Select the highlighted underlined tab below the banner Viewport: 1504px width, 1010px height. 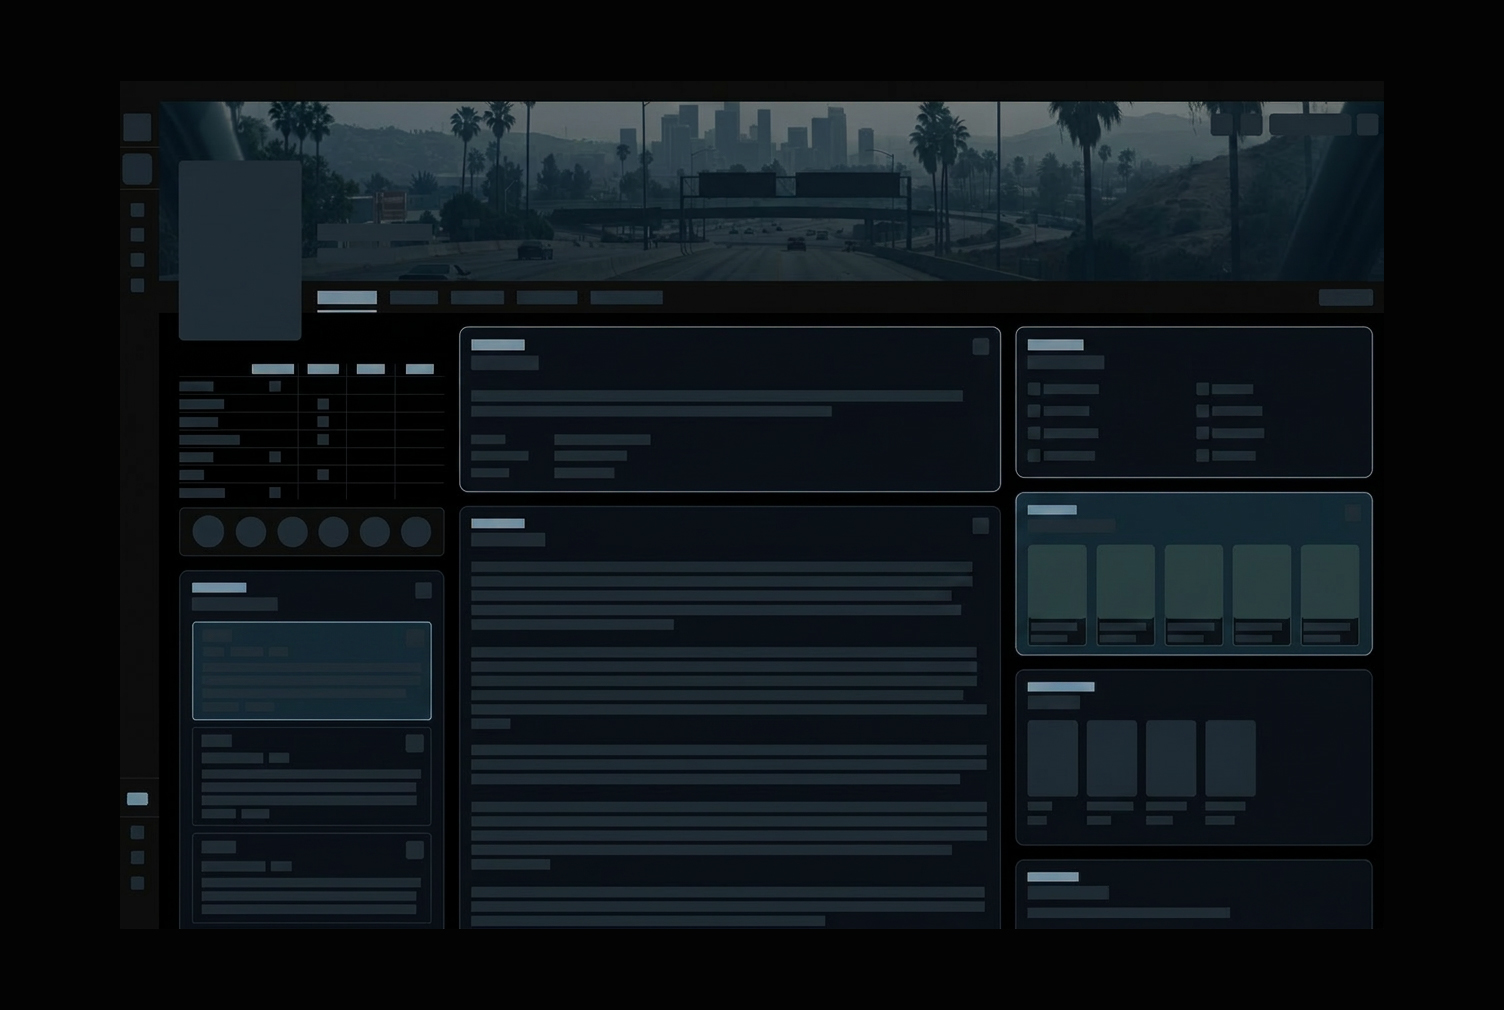[347, 298]
